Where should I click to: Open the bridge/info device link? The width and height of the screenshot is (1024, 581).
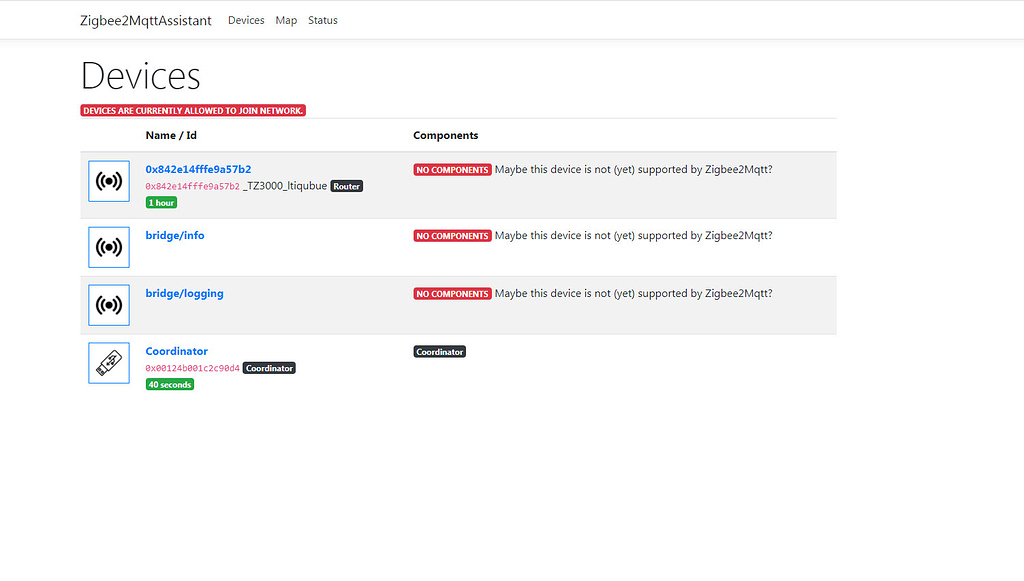pos(175,235)
